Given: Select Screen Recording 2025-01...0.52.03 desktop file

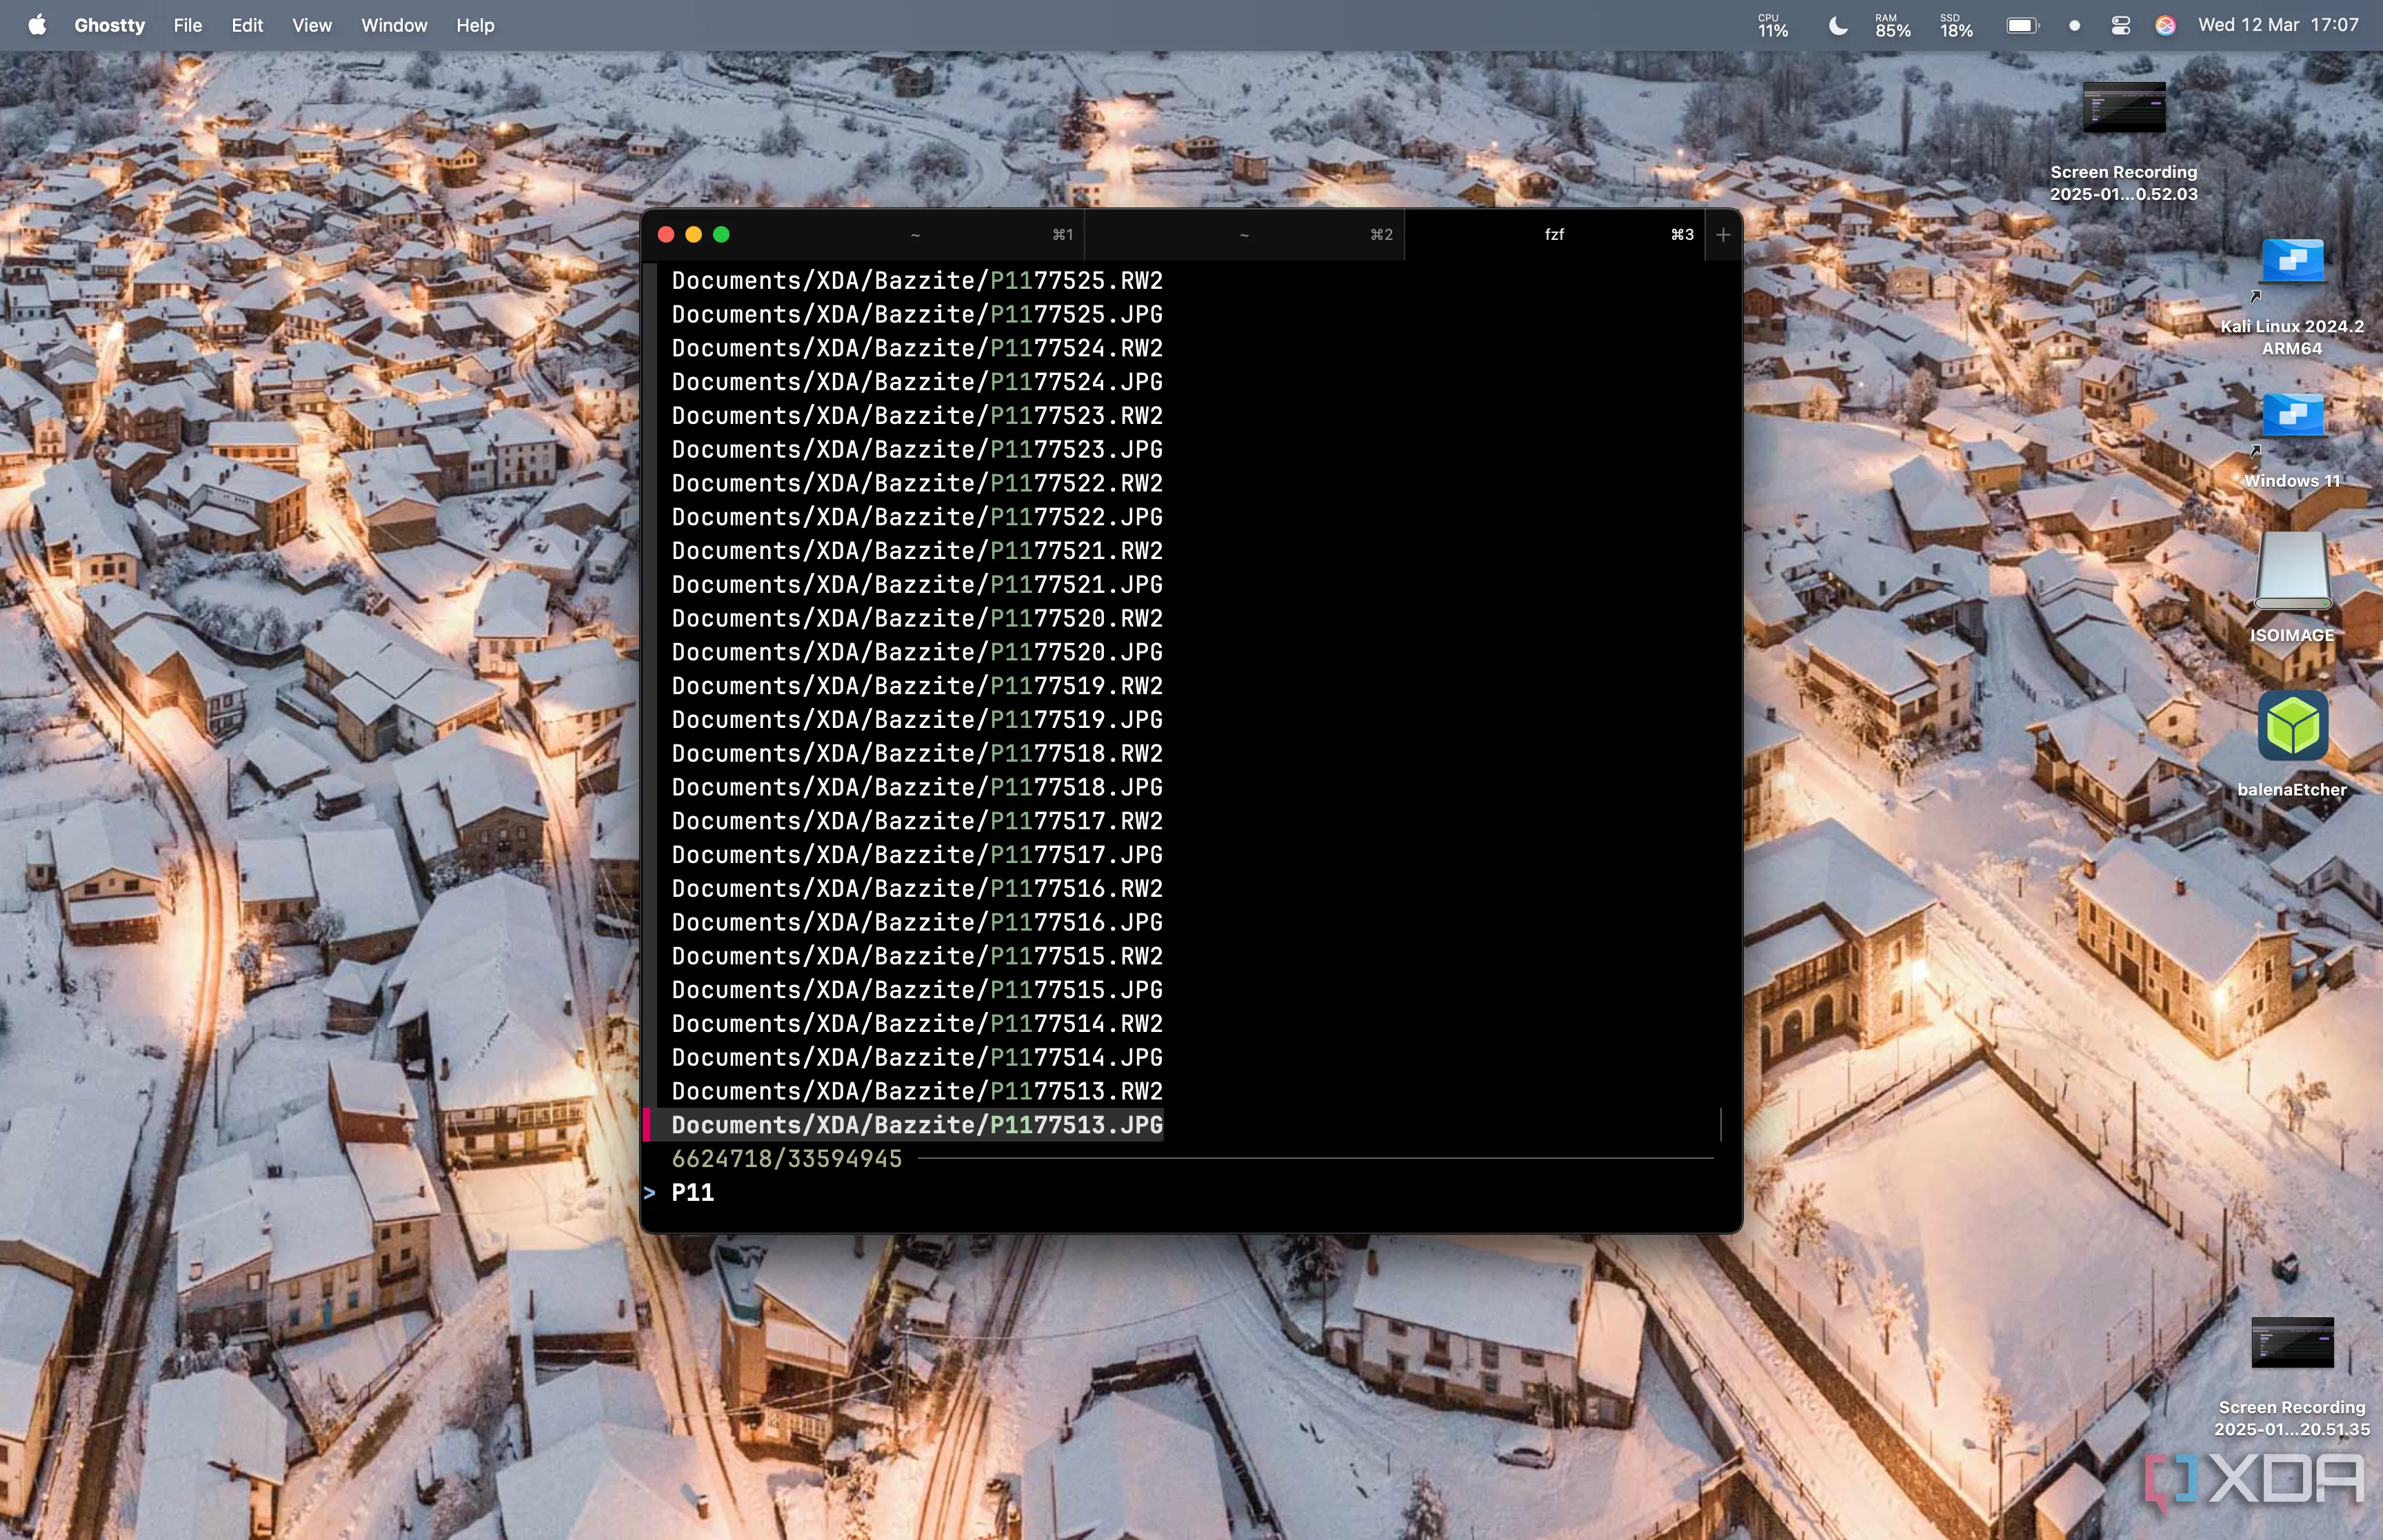Looking at the screenshot, I should [x=2124, y=141].
